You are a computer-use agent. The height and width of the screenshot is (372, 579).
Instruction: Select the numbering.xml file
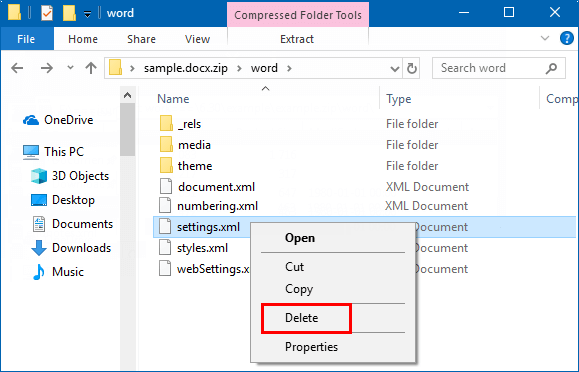click(x=217, y=206)
